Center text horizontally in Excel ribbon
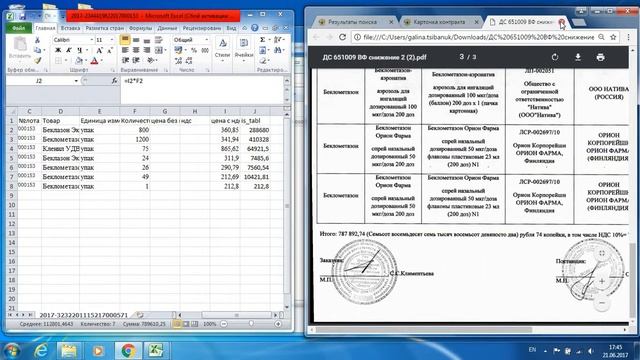640x360 pixels. tap(136, 50)
